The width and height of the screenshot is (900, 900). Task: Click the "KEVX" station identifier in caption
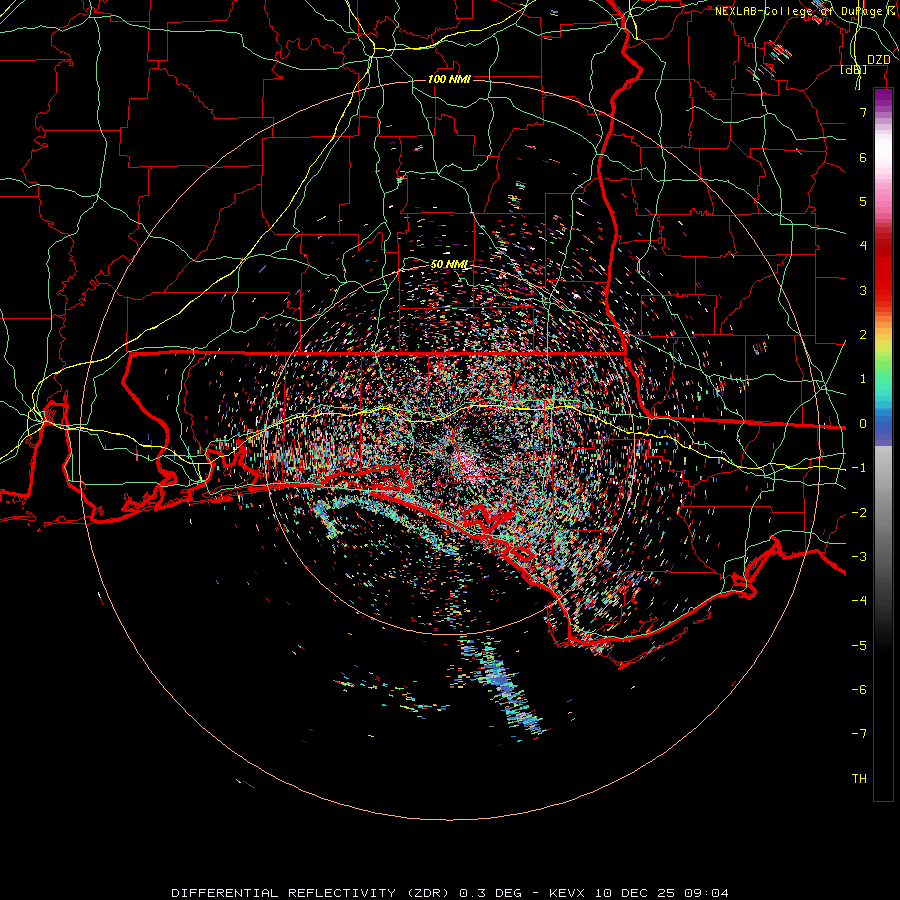[x=567, y=893]
